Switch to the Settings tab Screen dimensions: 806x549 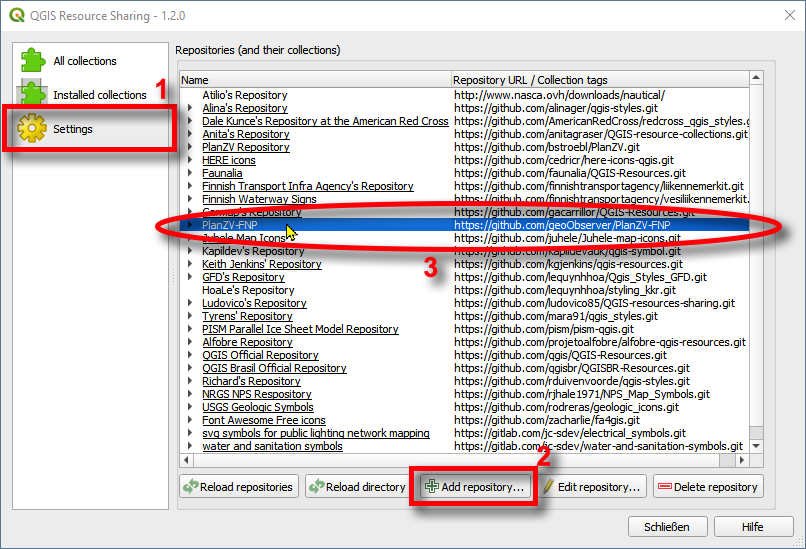coord(90,129)
